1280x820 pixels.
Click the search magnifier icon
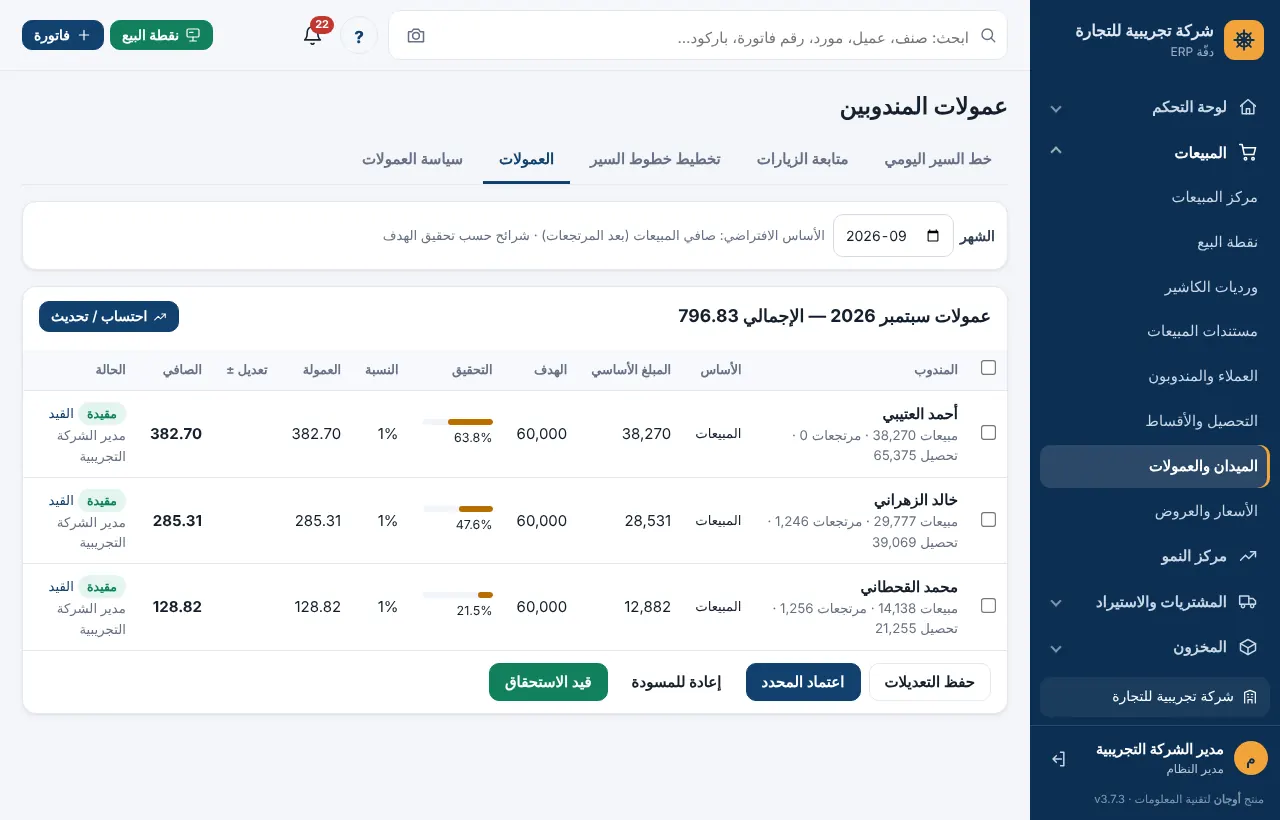tap(988, 35)
